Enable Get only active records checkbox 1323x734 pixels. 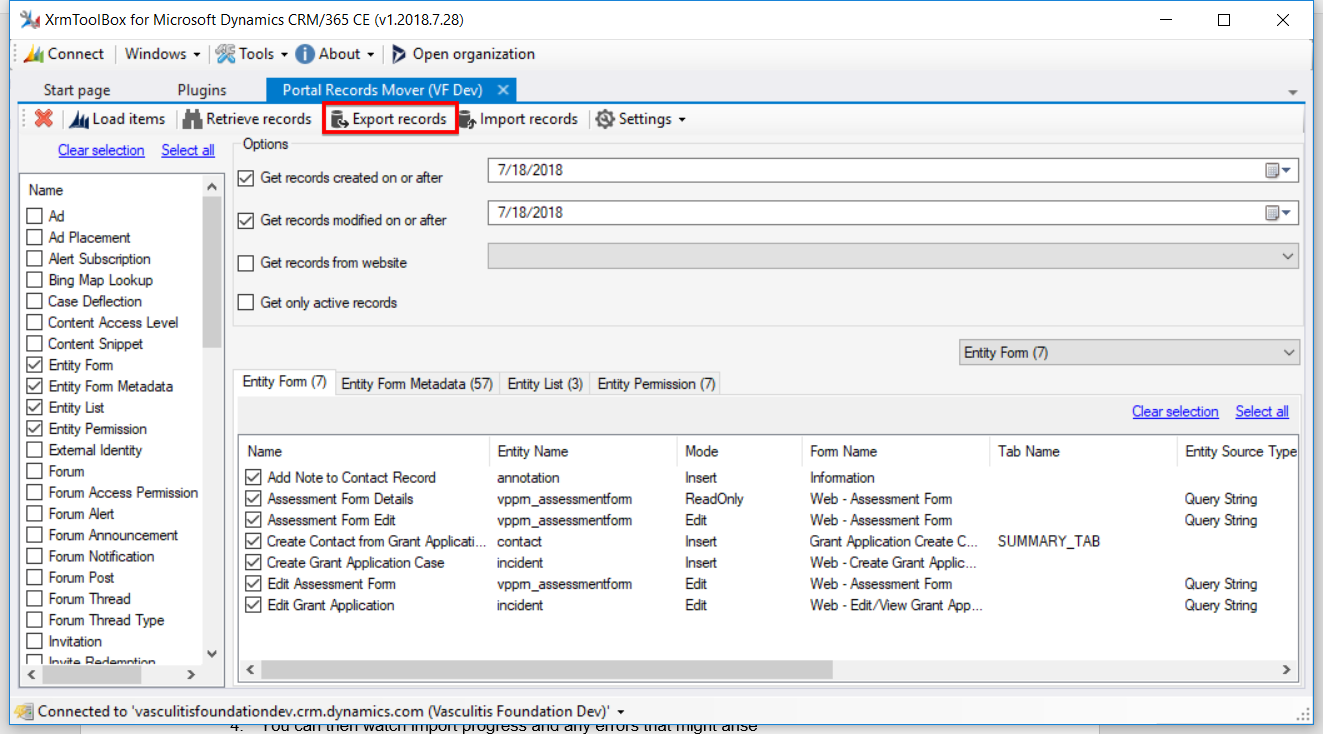(x=246, y=303)
